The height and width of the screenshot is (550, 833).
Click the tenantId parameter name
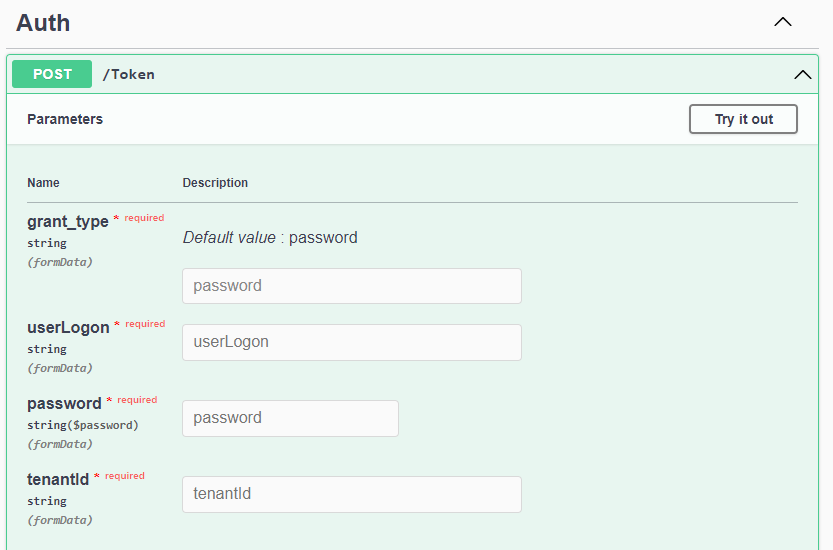pos(58,479)
